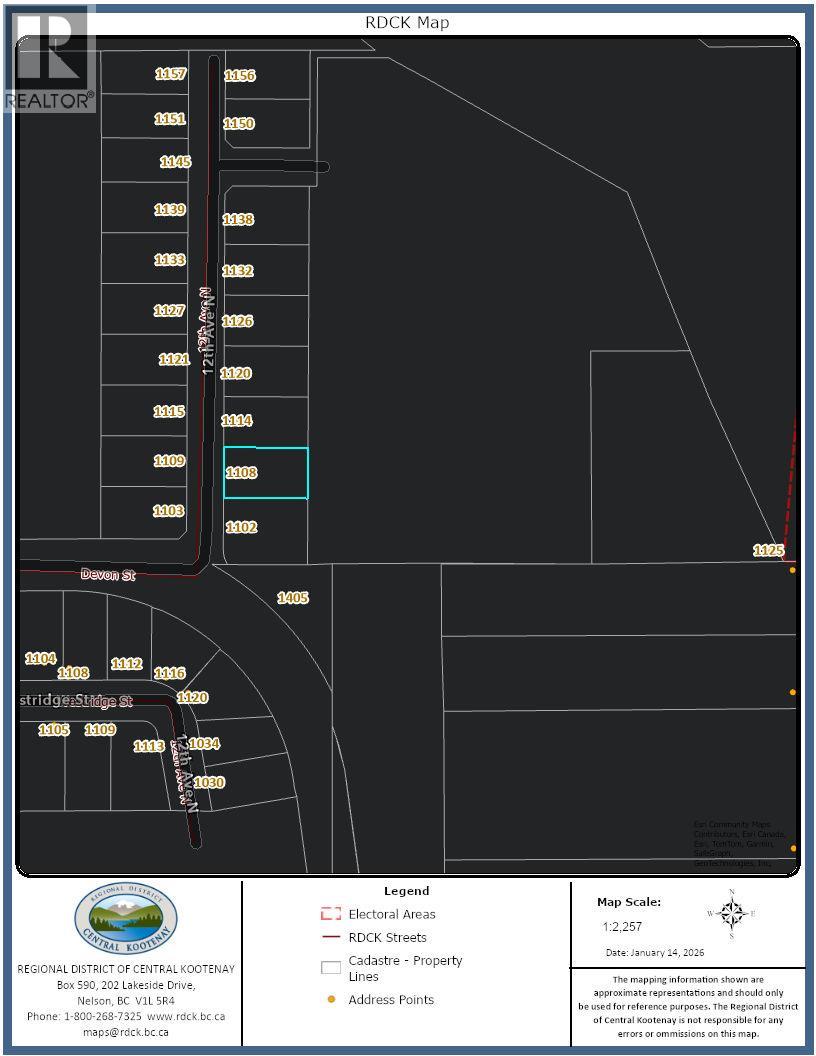Click the Devon St street label
816x1056 pixels.
pyautogui.click(x=108, y=575)
